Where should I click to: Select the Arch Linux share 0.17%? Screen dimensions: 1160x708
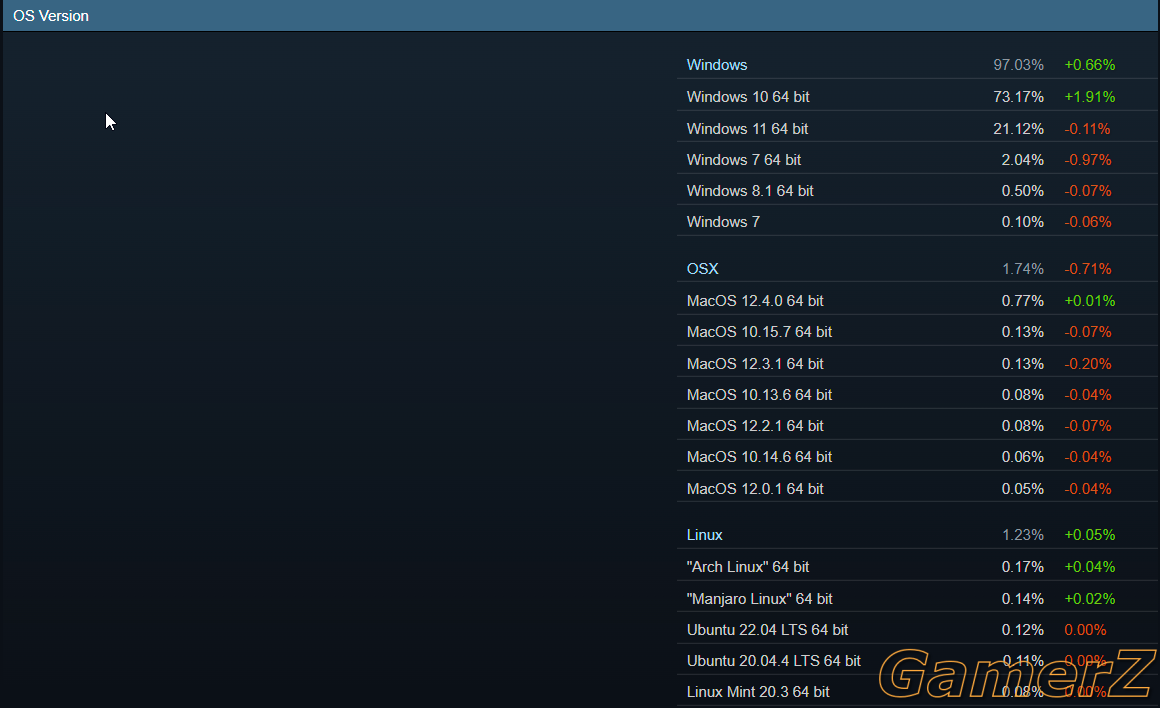click(x=1022, y=567)
